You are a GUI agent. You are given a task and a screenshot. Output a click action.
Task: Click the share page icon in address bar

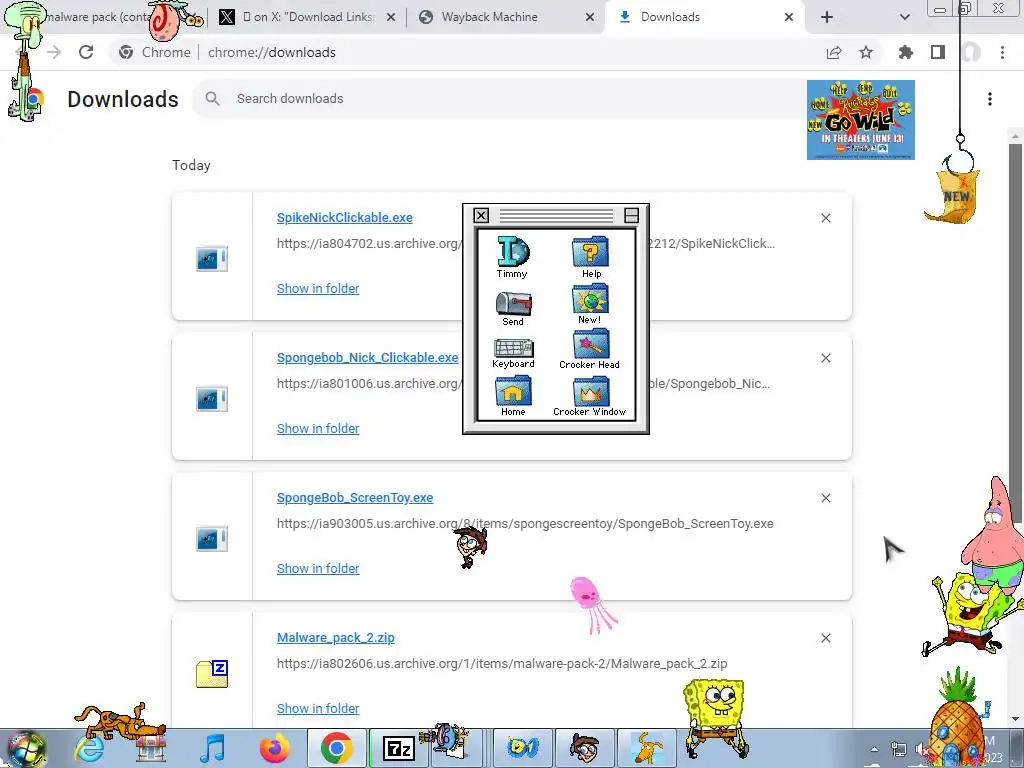pos(834,52)
